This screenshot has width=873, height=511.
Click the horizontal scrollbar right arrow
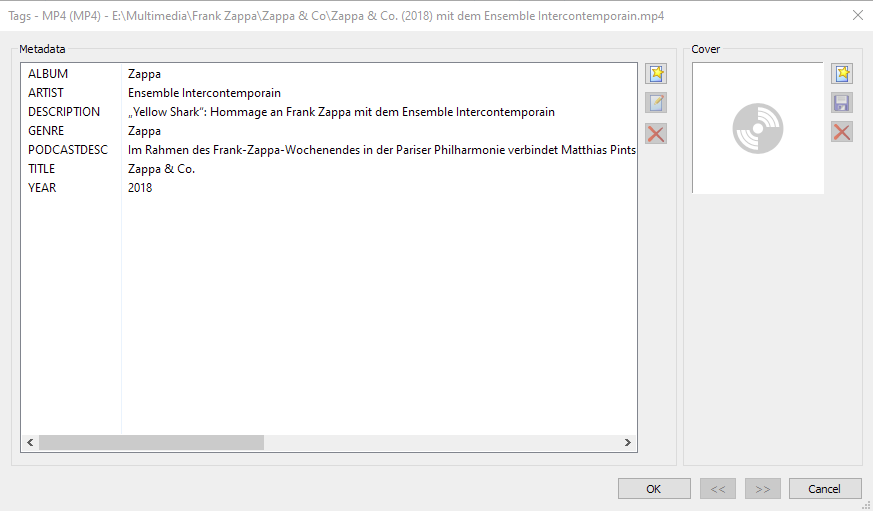pos(628,443)
